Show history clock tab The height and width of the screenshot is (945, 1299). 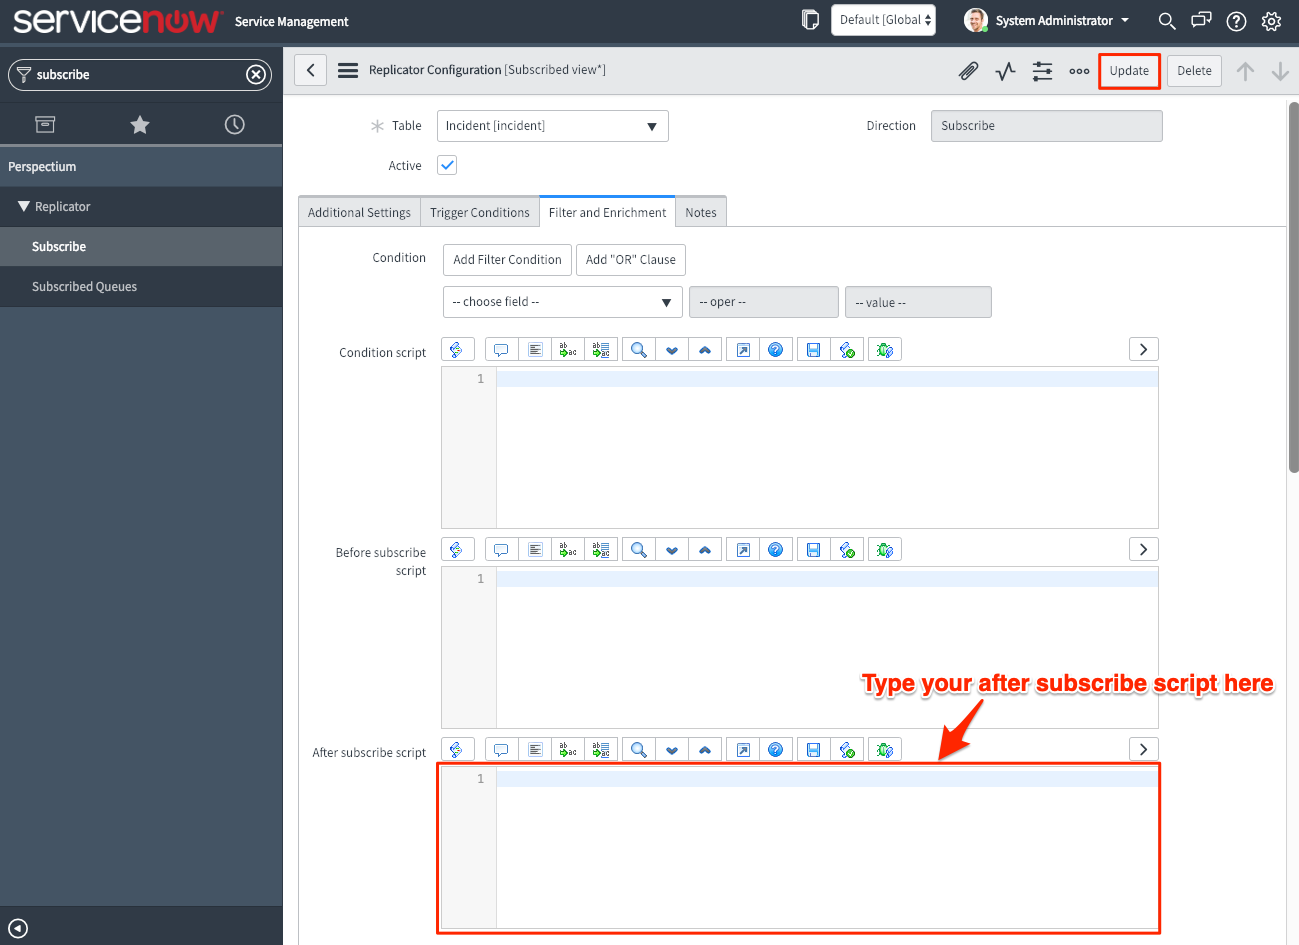click(234, 124)
